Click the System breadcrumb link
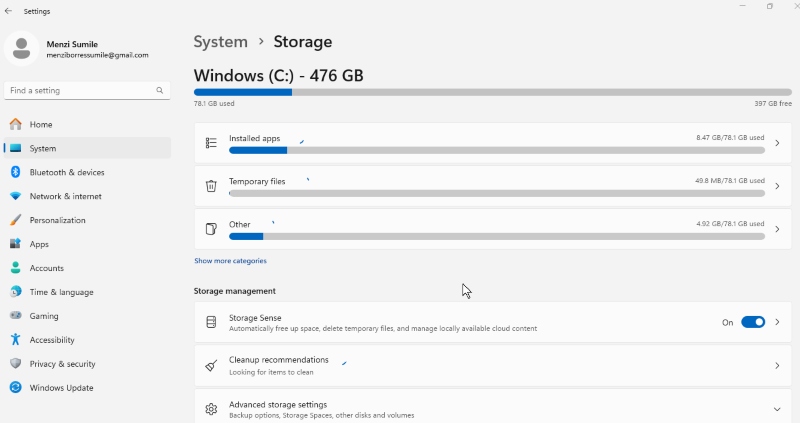Image resolution: width=800 pixels, height=423 pixels. click(220, 42)
